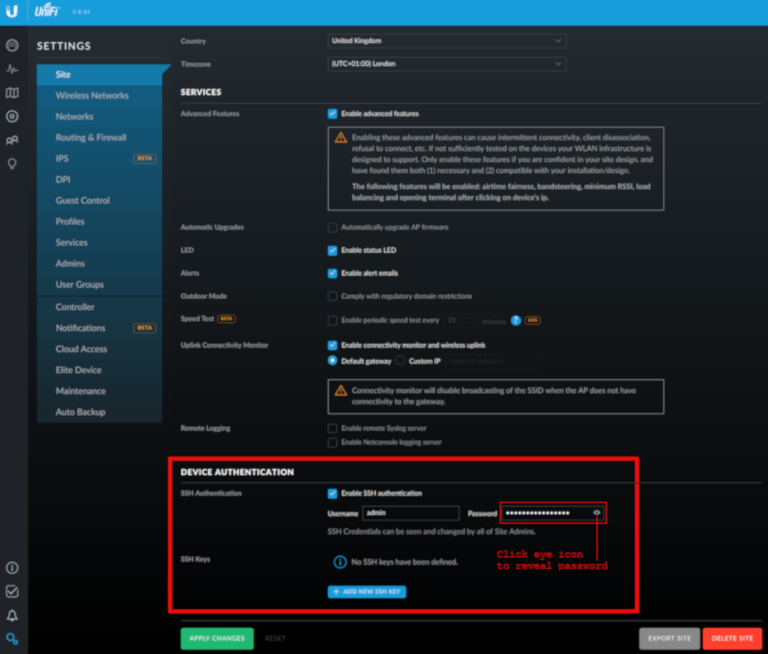The width and height of the screenshot is (768, 654).
Task: Toggle Enable status LED checkbox
Action: click(x=332, y=250)
